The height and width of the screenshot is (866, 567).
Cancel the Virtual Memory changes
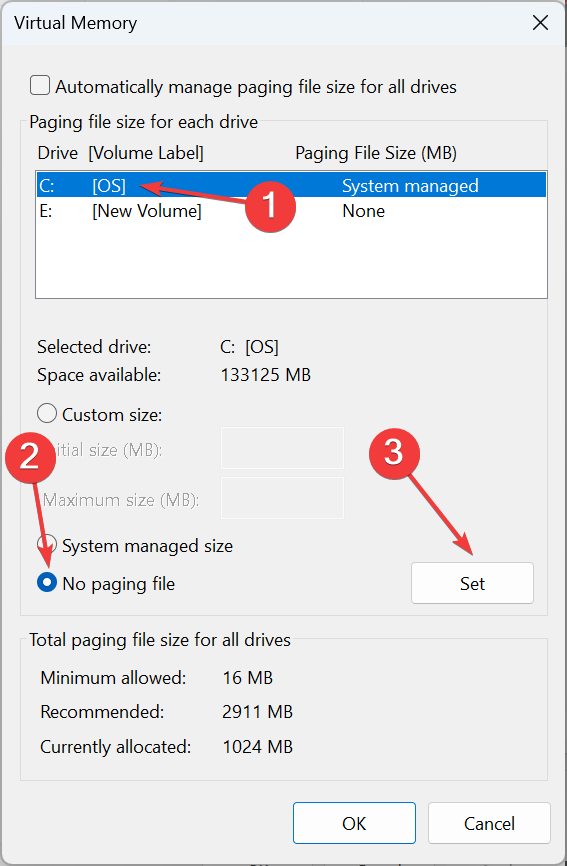[489, 823]
